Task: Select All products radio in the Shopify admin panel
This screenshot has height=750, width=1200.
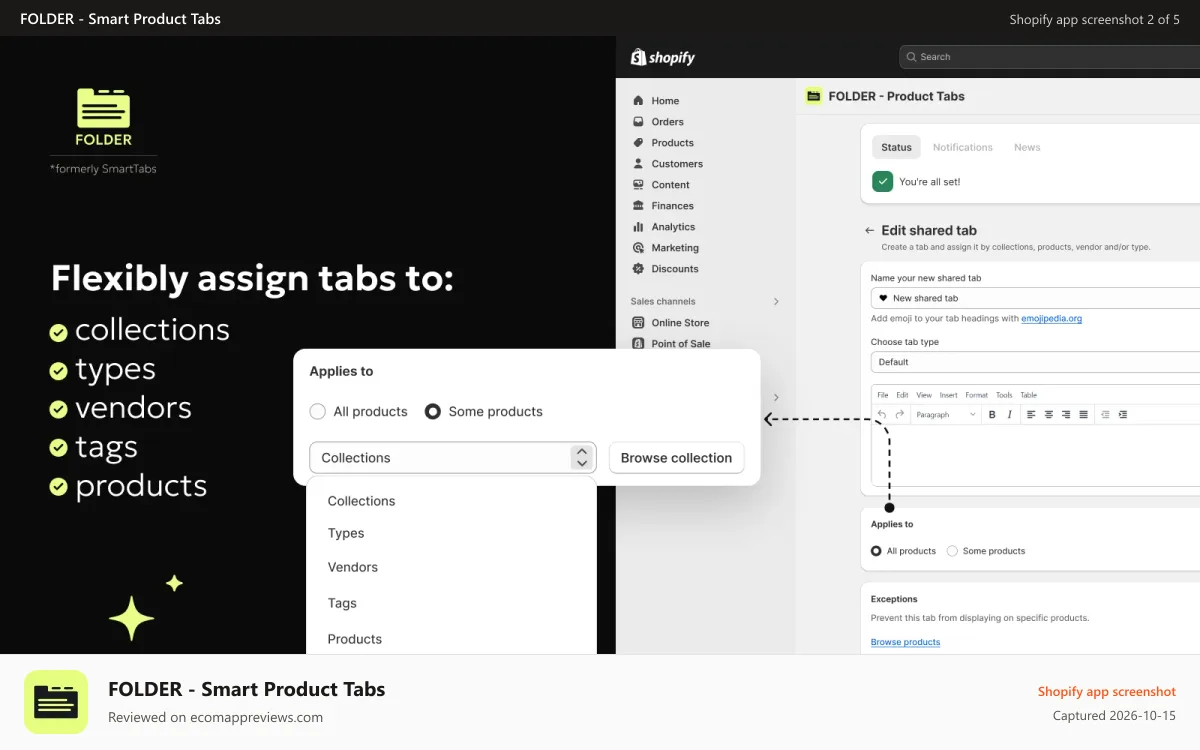Action: (x=877, y=551)
